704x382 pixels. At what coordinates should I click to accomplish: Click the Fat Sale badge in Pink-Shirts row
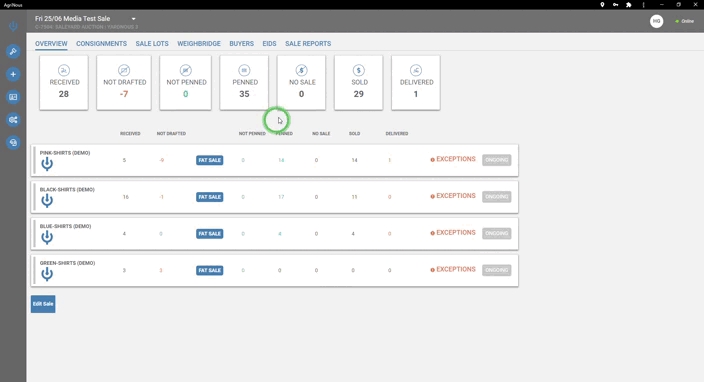(210, 160)
